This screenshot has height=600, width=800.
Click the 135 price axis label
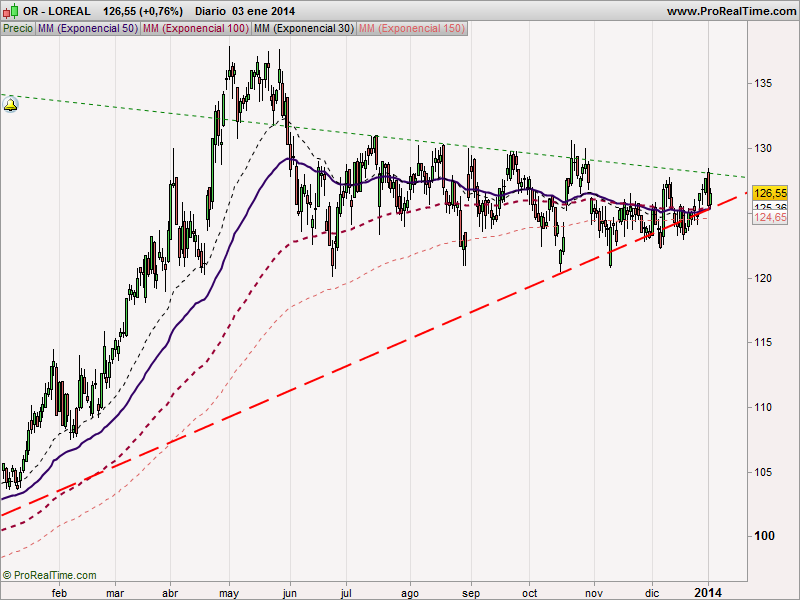(763, 83)
